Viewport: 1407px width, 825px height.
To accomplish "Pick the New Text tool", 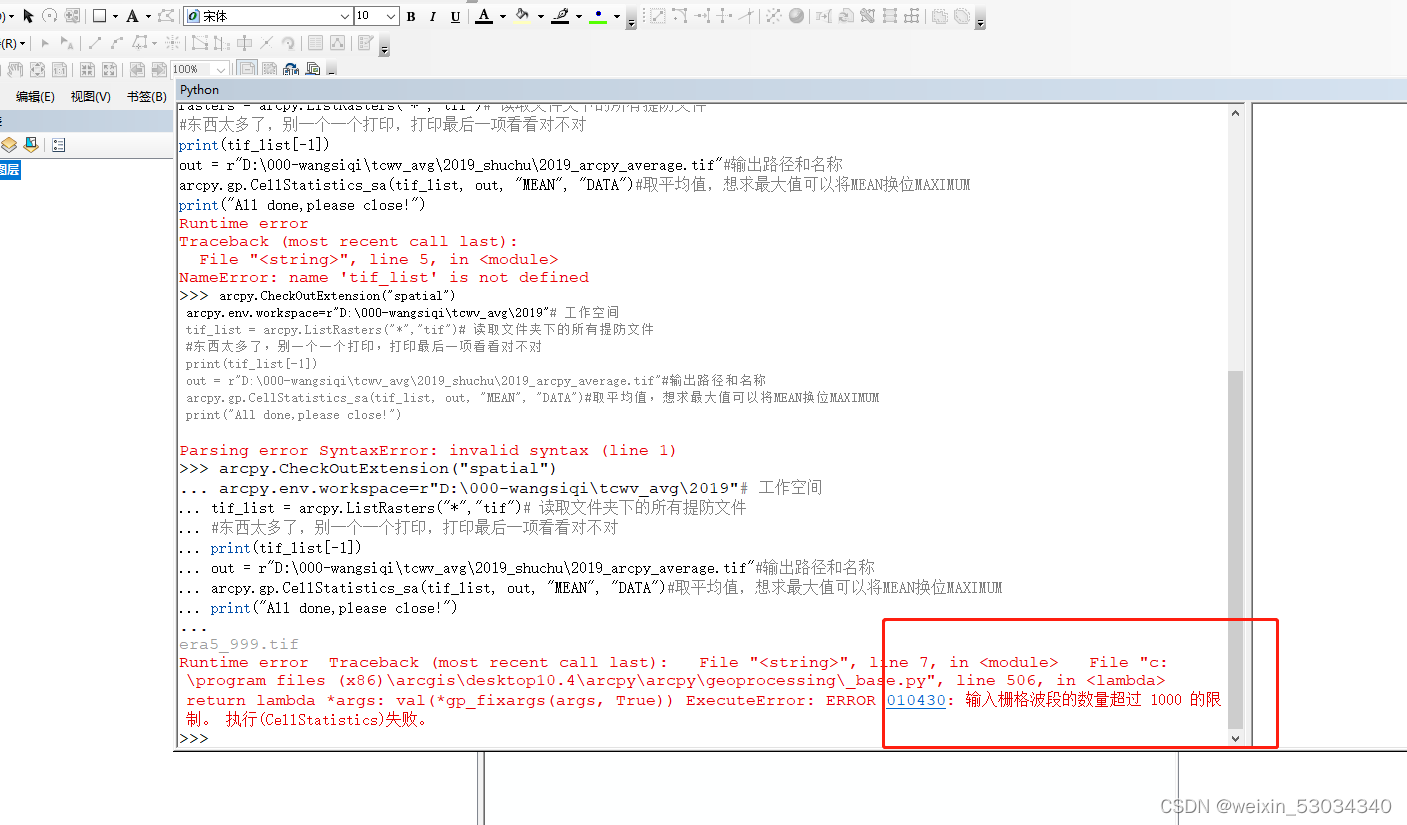I will click(132, 15).
